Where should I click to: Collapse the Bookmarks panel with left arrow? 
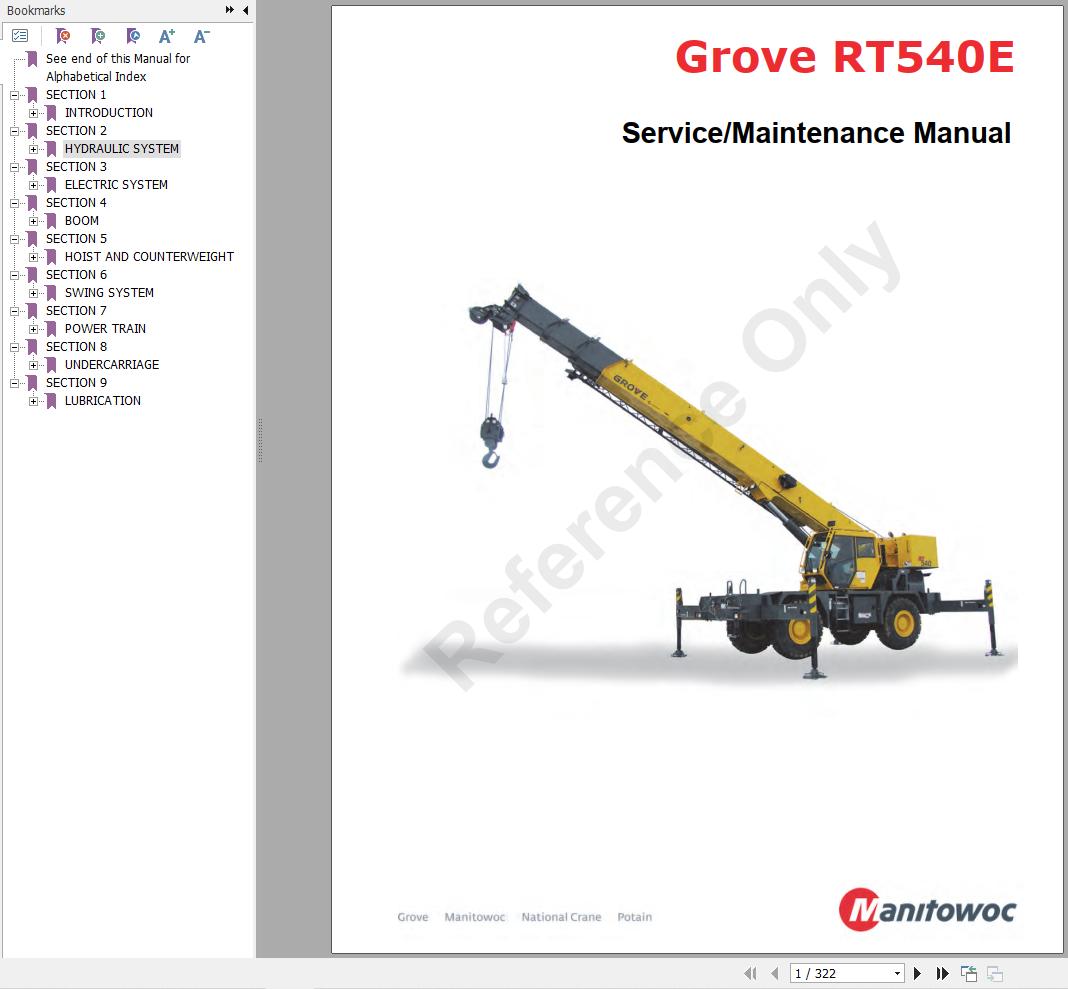pos(246,10)
